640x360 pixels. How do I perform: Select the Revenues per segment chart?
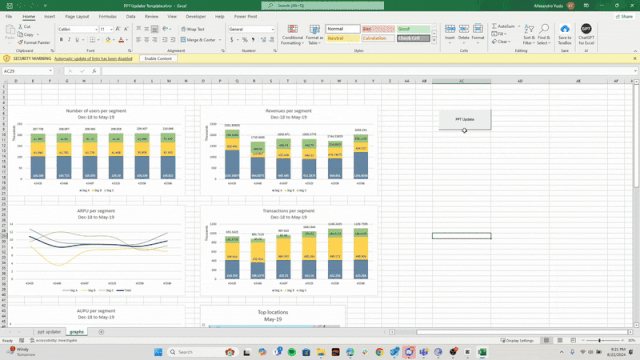coord(289,150)
